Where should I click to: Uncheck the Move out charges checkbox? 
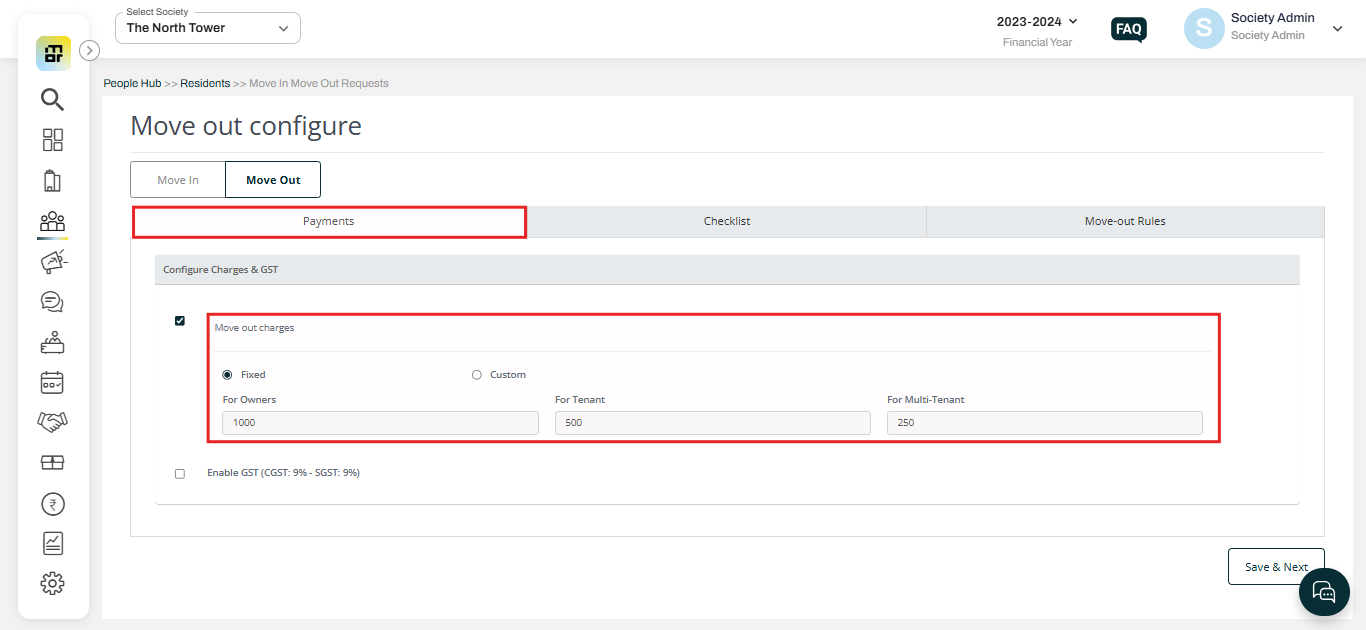[180, 321]
